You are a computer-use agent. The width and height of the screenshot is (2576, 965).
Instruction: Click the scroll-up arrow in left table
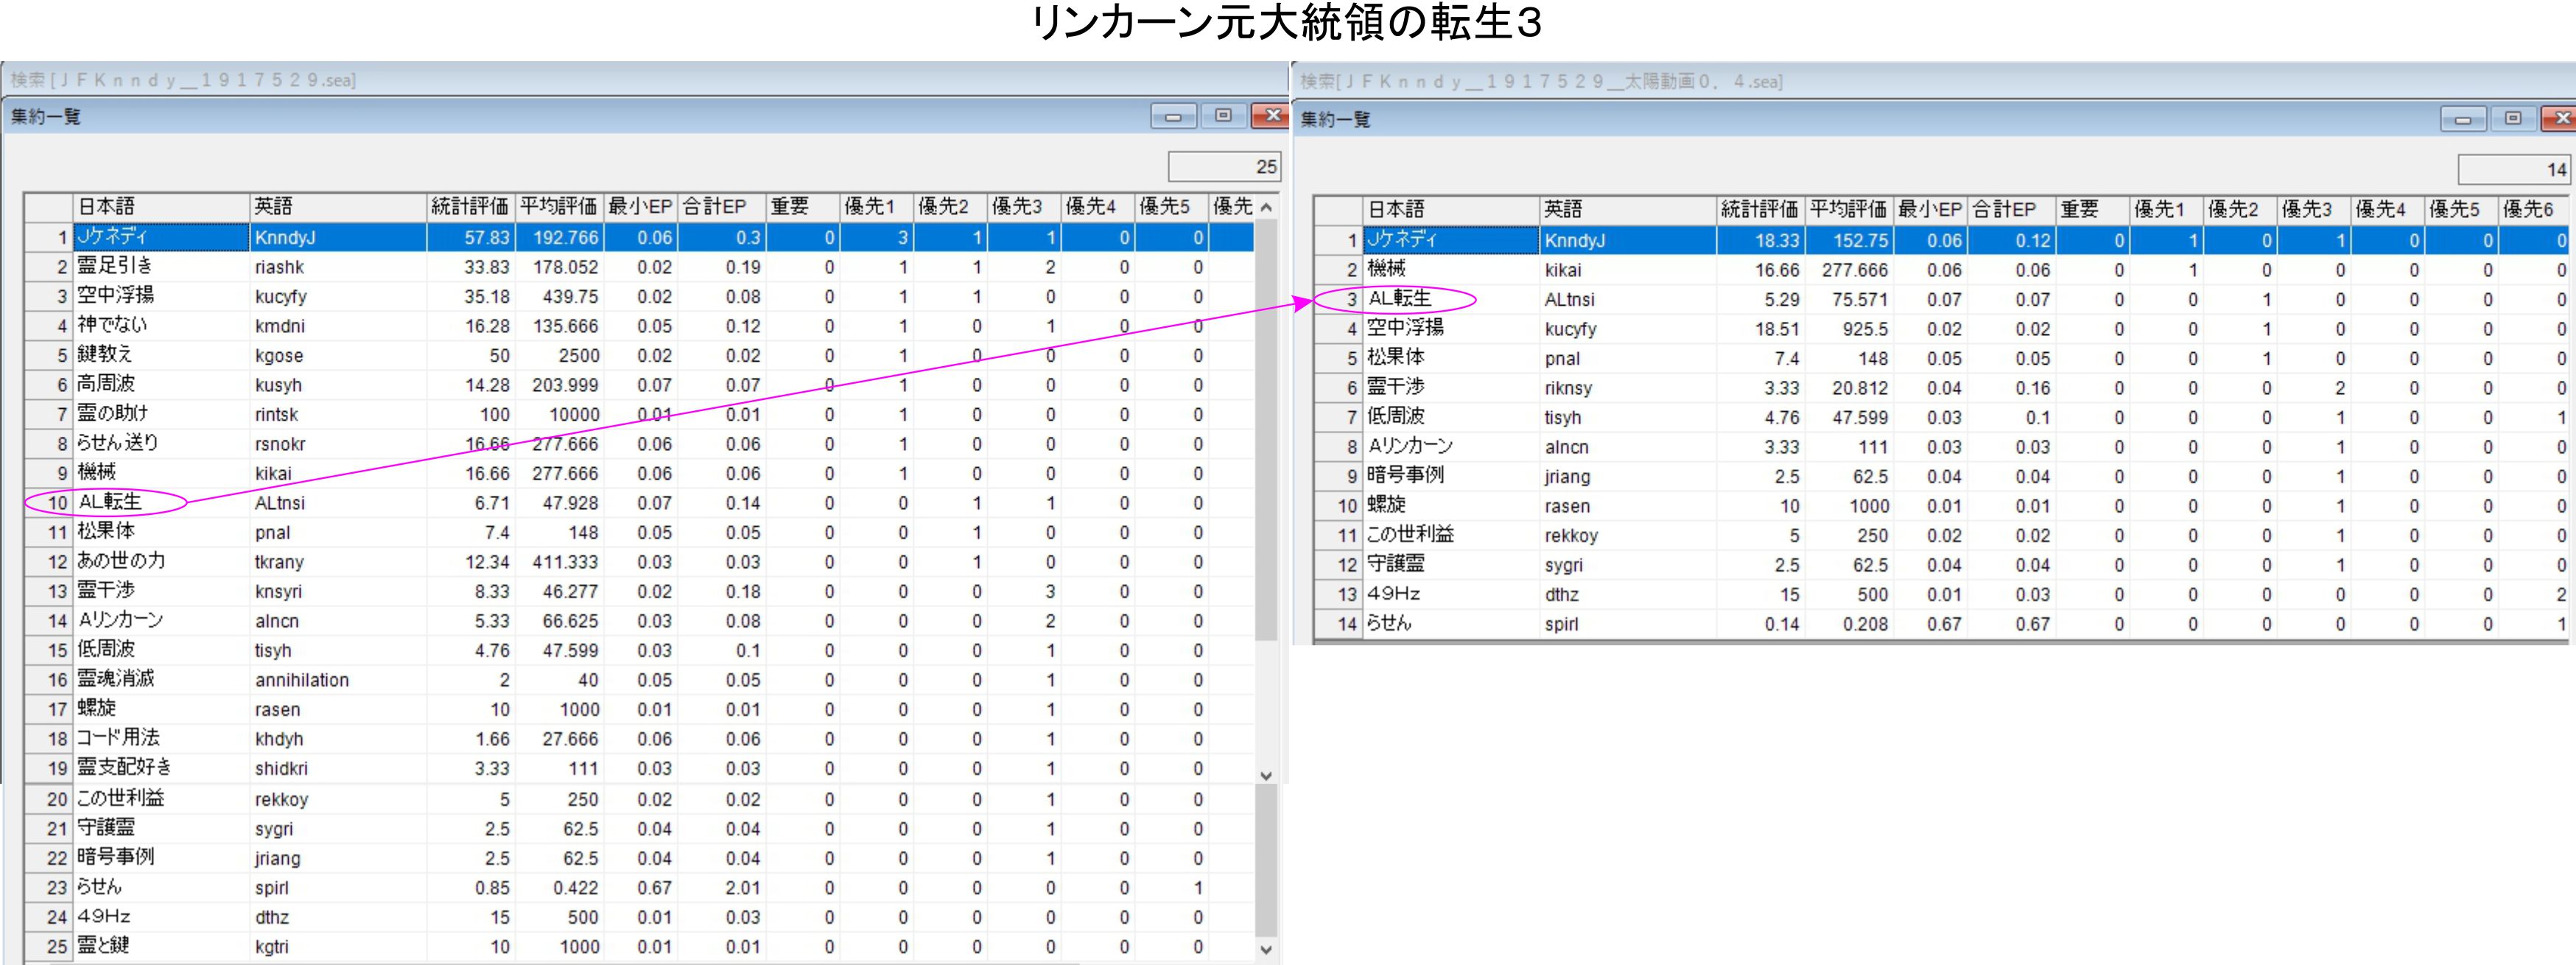(1266, 207)
